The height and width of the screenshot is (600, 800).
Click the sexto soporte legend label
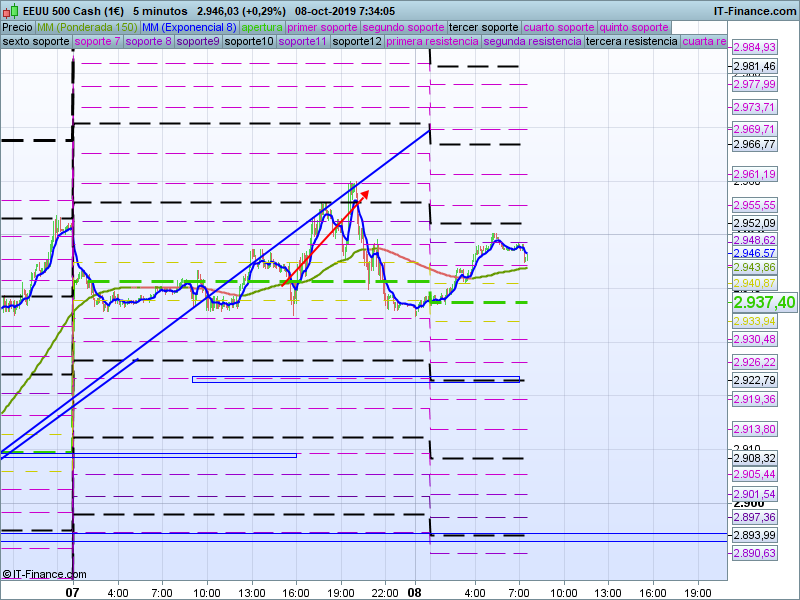[x=36, y=42]
